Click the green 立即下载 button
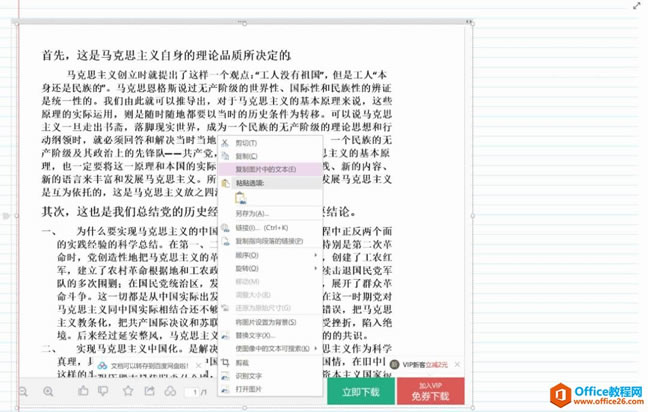648x412 pixels. pyautogui.click(x=361, y=392)
